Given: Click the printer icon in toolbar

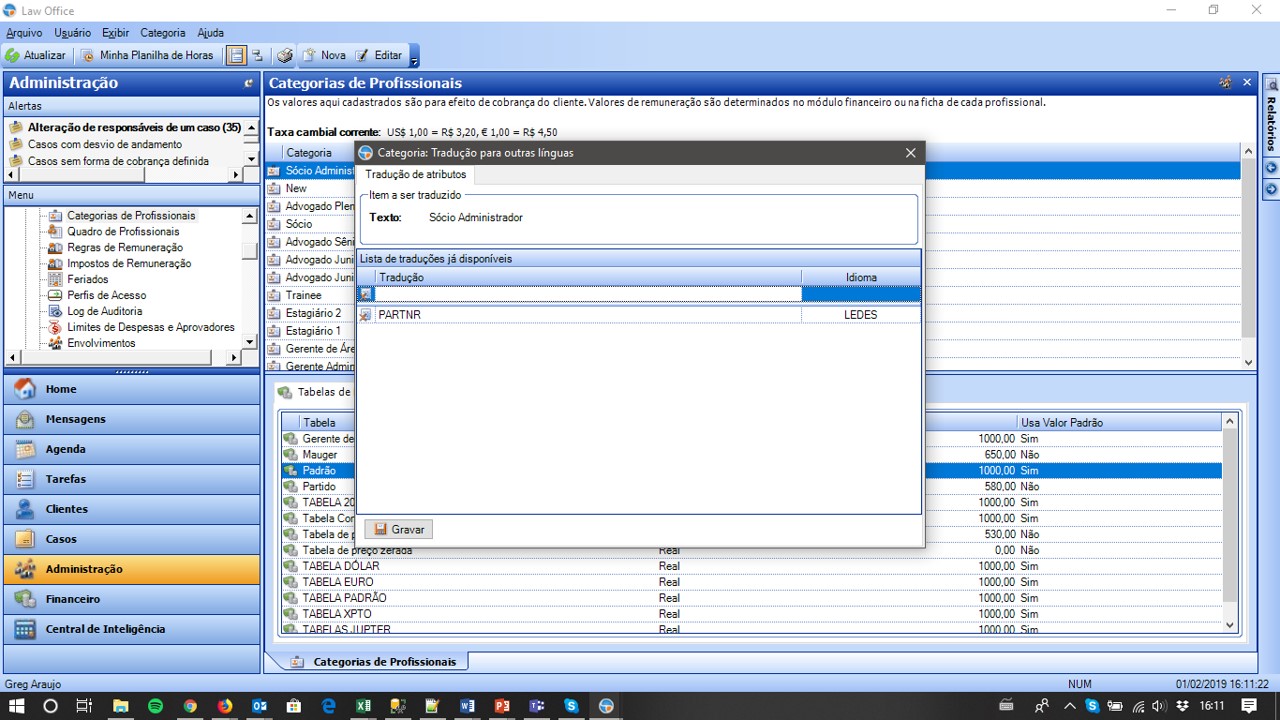Looking at the screenshot, I should [285, 56].
